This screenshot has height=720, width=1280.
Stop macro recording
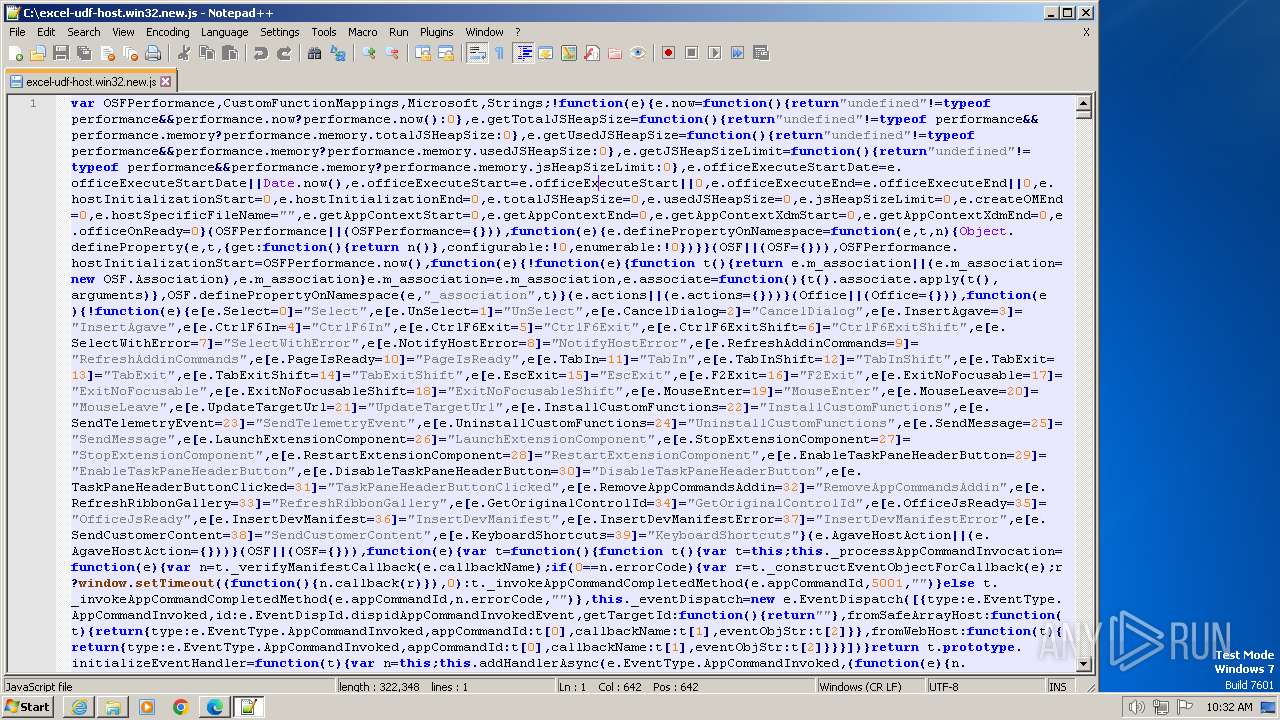691,53
